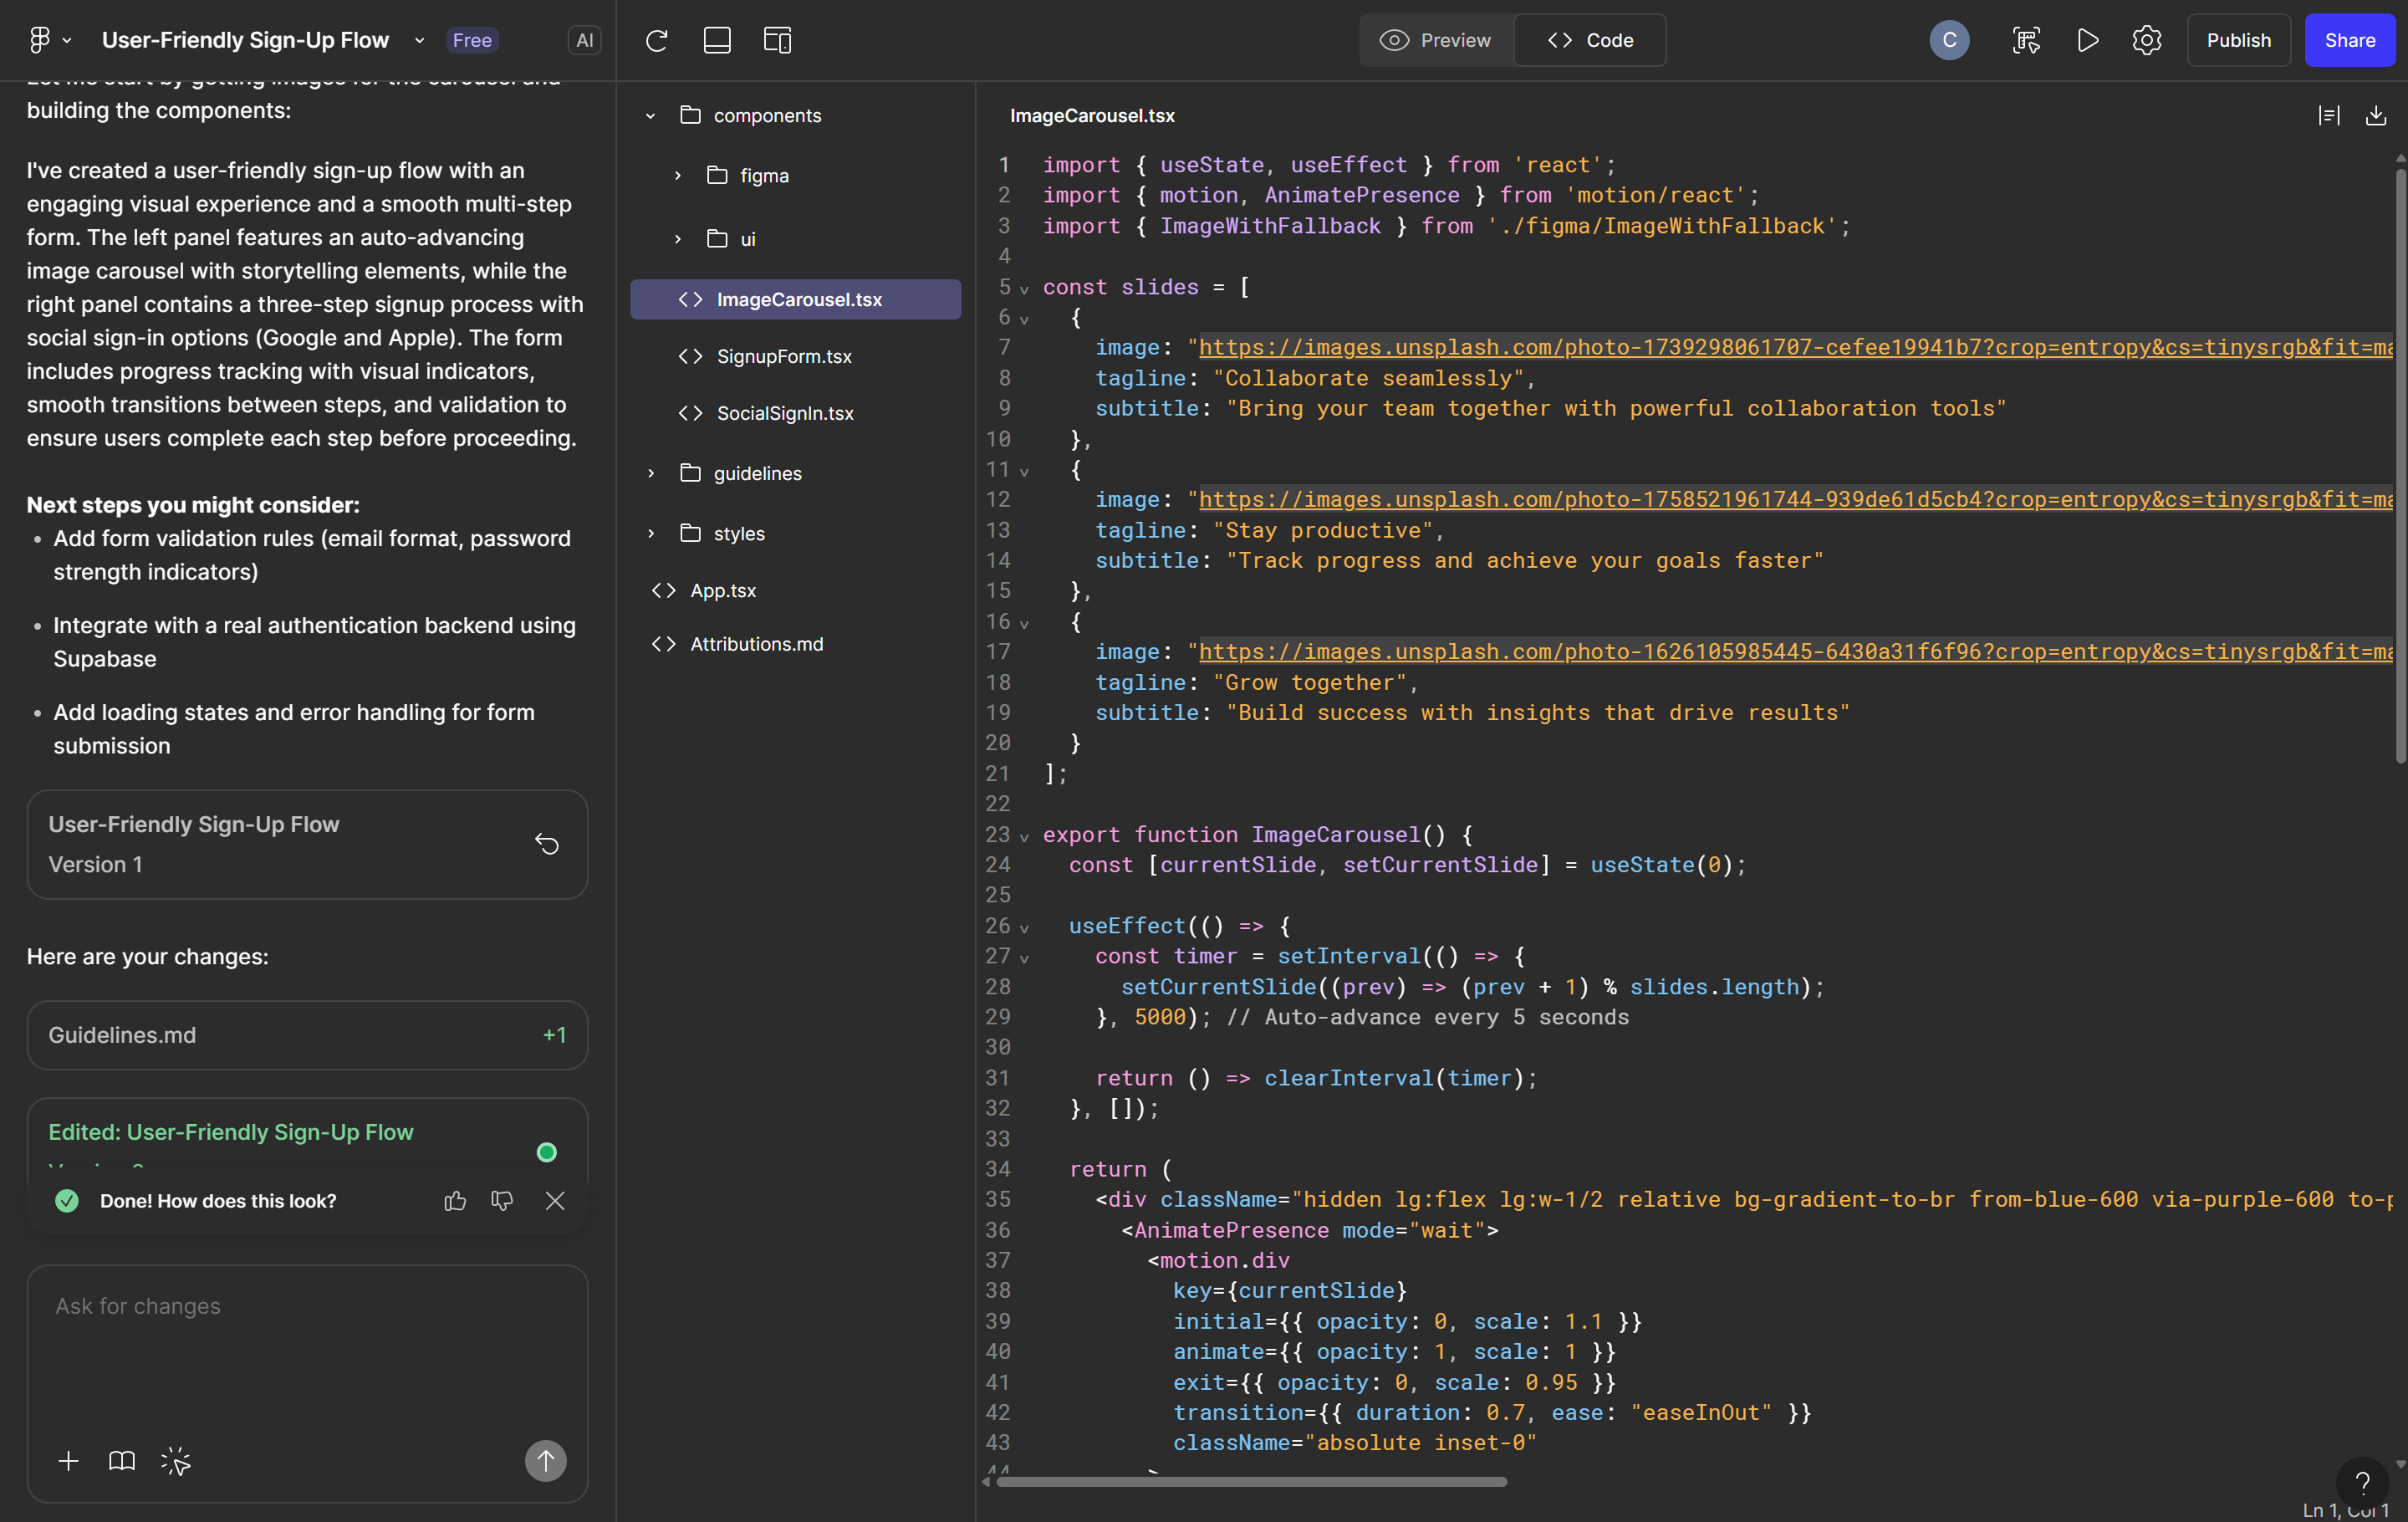This screenshot has width=2408, height=1522.
Task: Click the format code icon in editor header
Action: pyautogui.click(x=2329, y=116)
